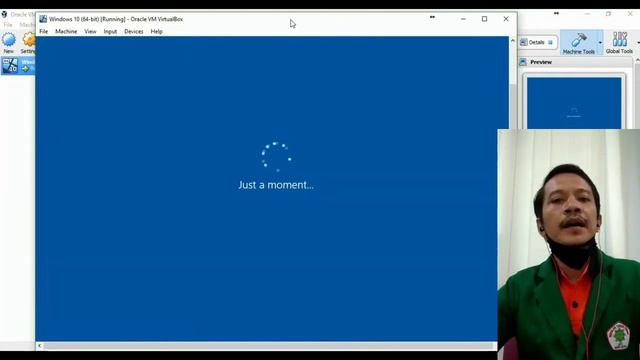640x360 pixels.
Task: Click the horizontal scrollbar left arrow
Action: click(x=40, y=346)
